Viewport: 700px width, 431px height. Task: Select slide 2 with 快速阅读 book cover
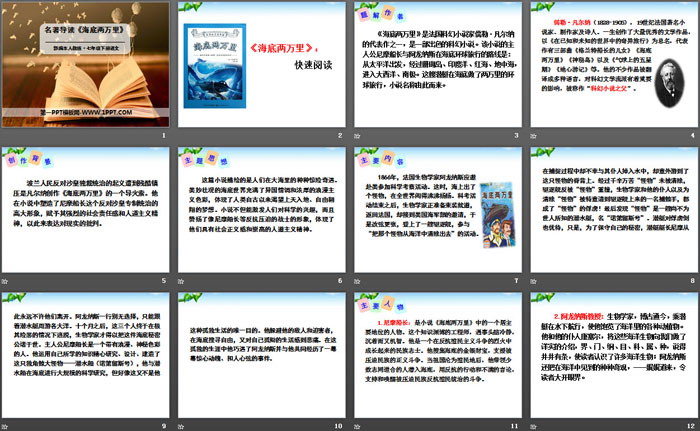262,64
